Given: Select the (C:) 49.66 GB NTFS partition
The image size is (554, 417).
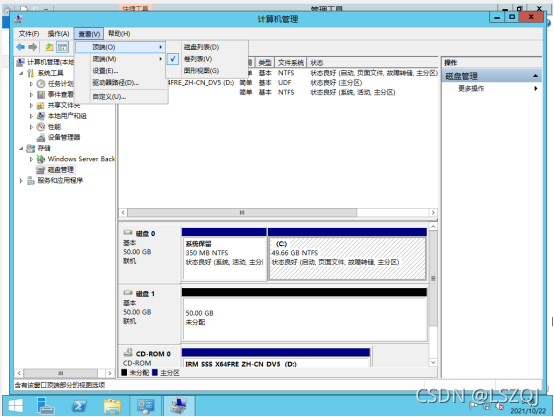Looking at the screenshot, I should coord(347,259).
